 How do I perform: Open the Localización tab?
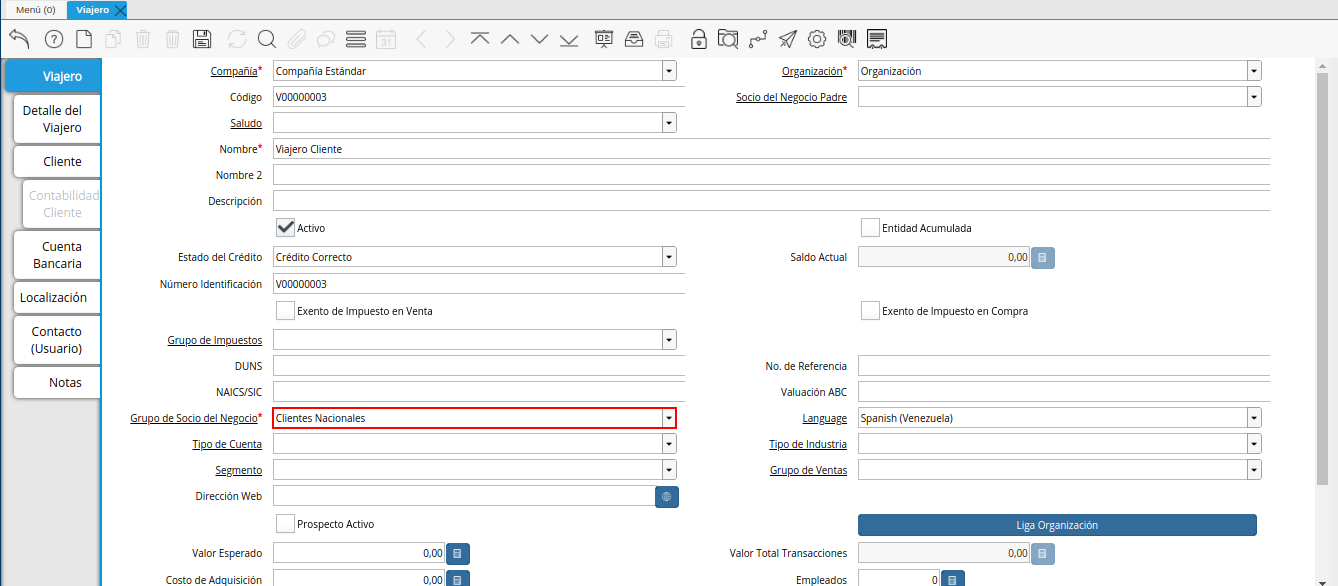(54, 298)
